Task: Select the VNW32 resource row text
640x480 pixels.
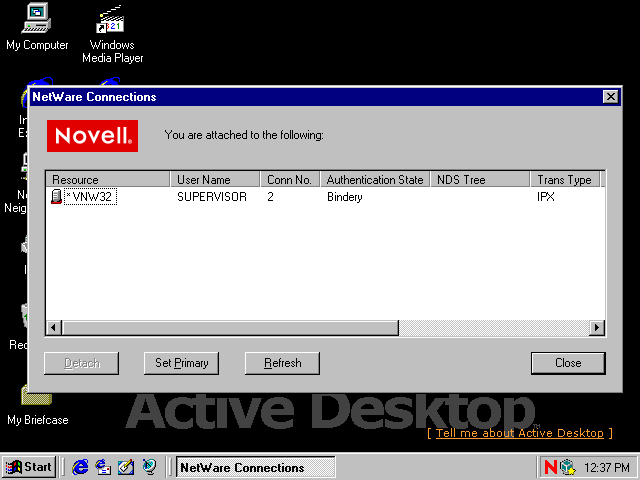Action: pos(91,197)
